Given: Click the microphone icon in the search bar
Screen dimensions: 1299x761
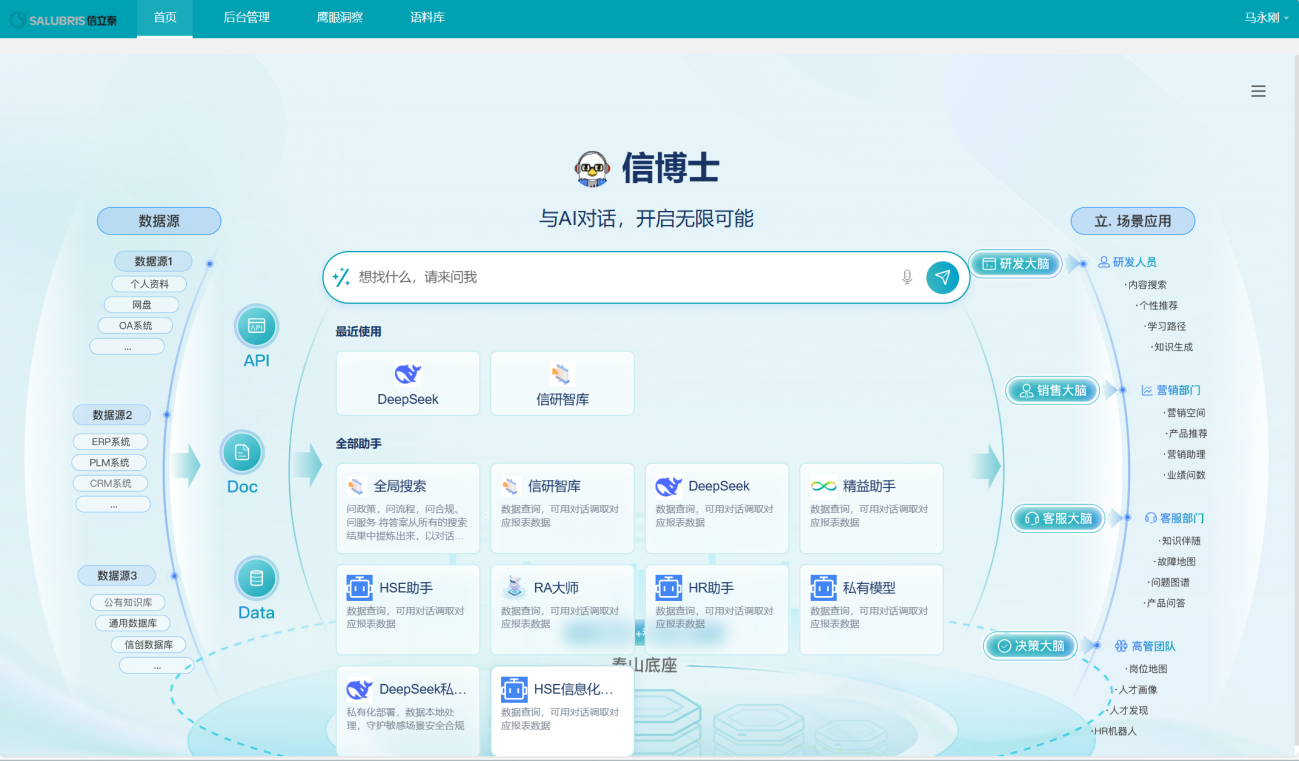Looking at the screenshot, I should pyautogui.click(x=906, y=277).
